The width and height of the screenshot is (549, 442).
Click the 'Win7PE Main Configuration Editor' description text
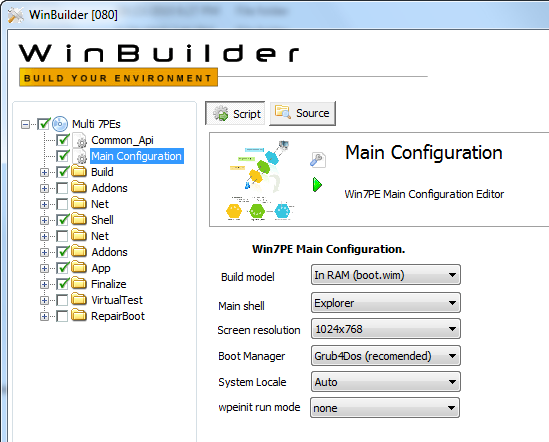[x=424, y=194]
